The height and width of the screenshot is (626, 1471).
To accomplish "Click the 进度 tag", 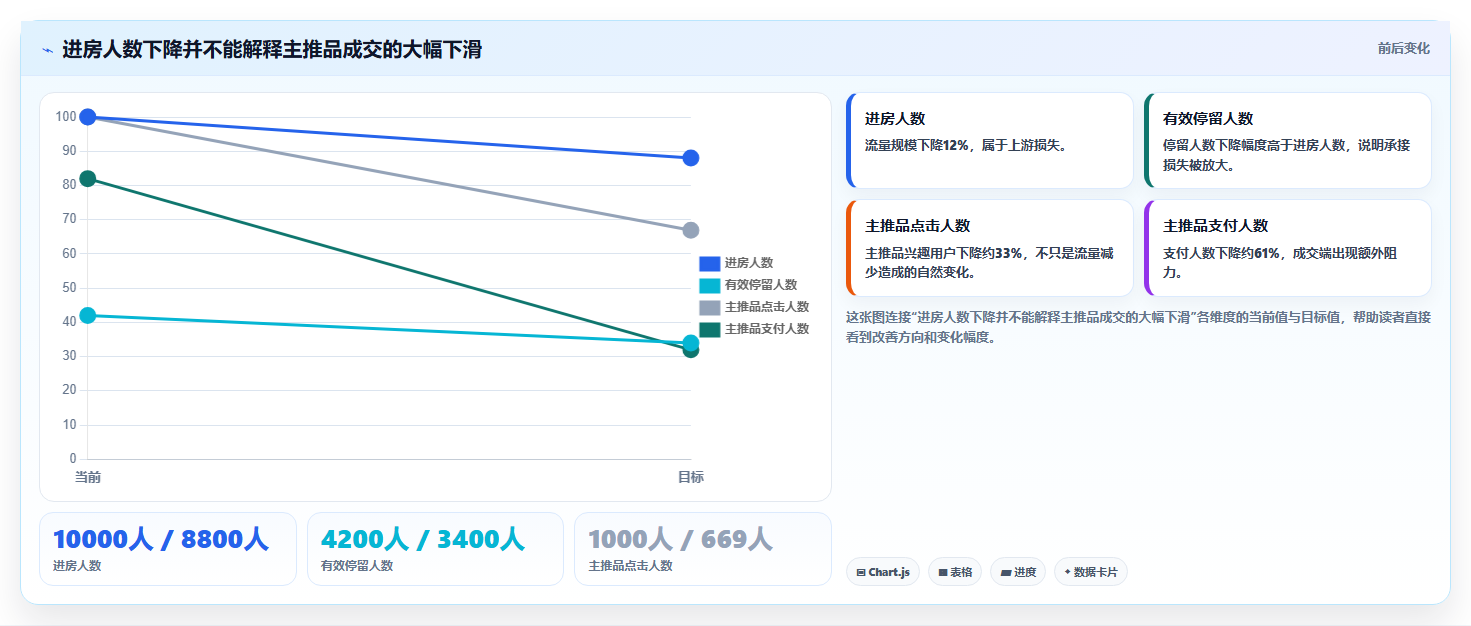I will pos(1018,572).
